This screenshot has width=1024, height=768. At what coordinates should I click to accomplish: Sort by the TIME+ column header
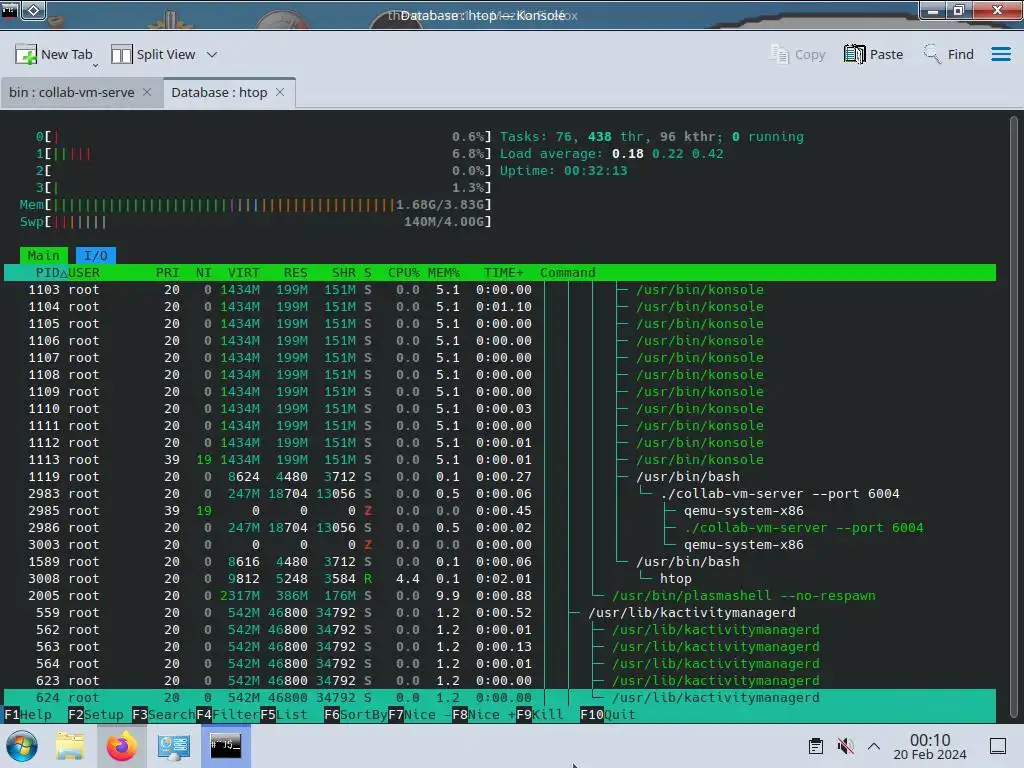click(x=504, y=272)
